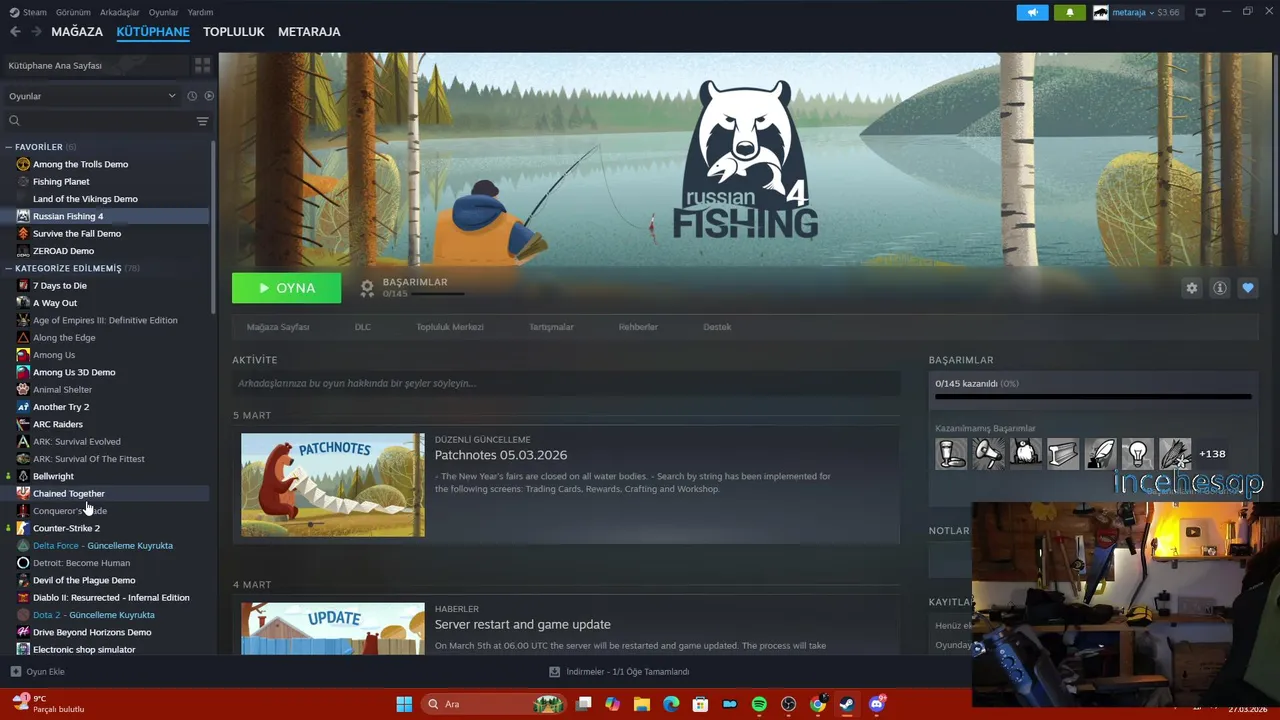Image resolution: width=1280 pixels, height=720 pixels.
Task: Open game info icon
Action: point(1219,288)
